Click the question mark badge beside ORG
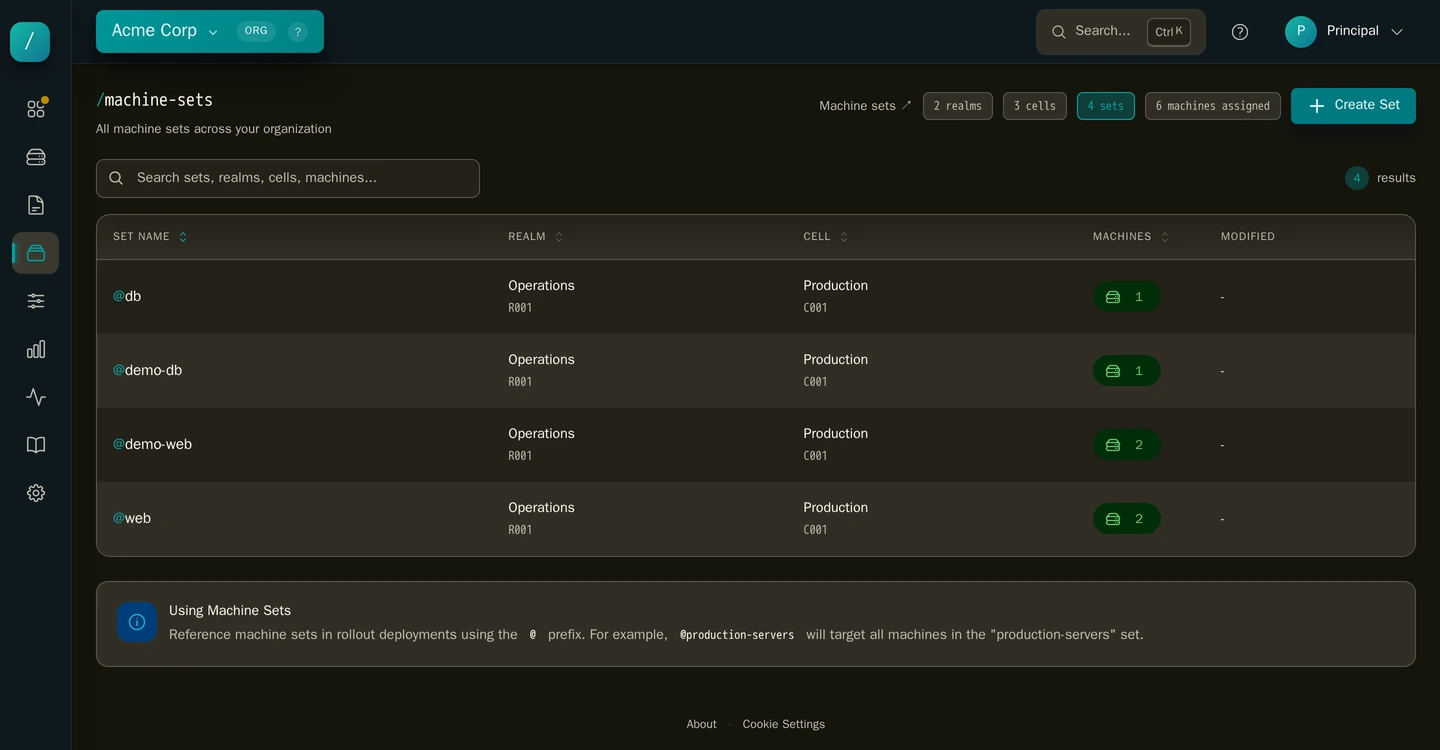This screenshot has width=1440, height=750. 298,32
